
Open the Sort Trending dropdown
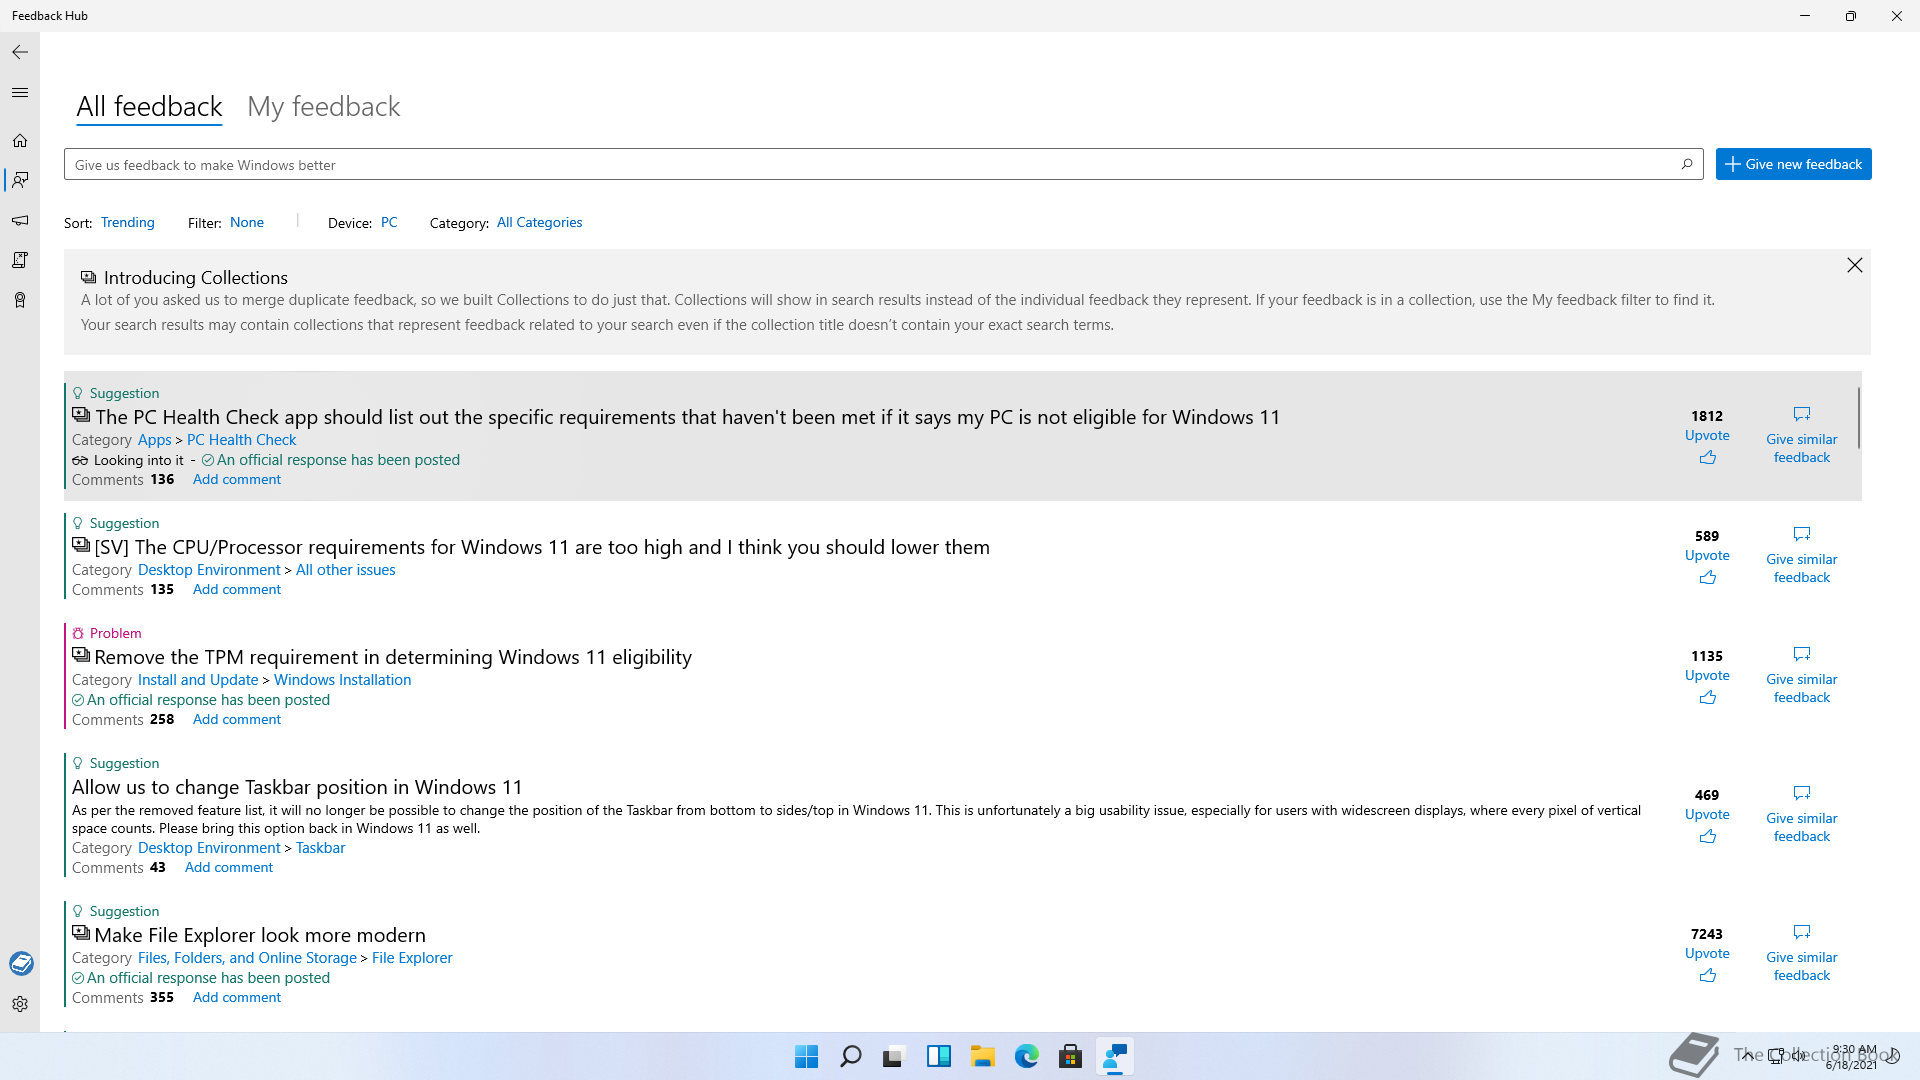pos(127,222)
